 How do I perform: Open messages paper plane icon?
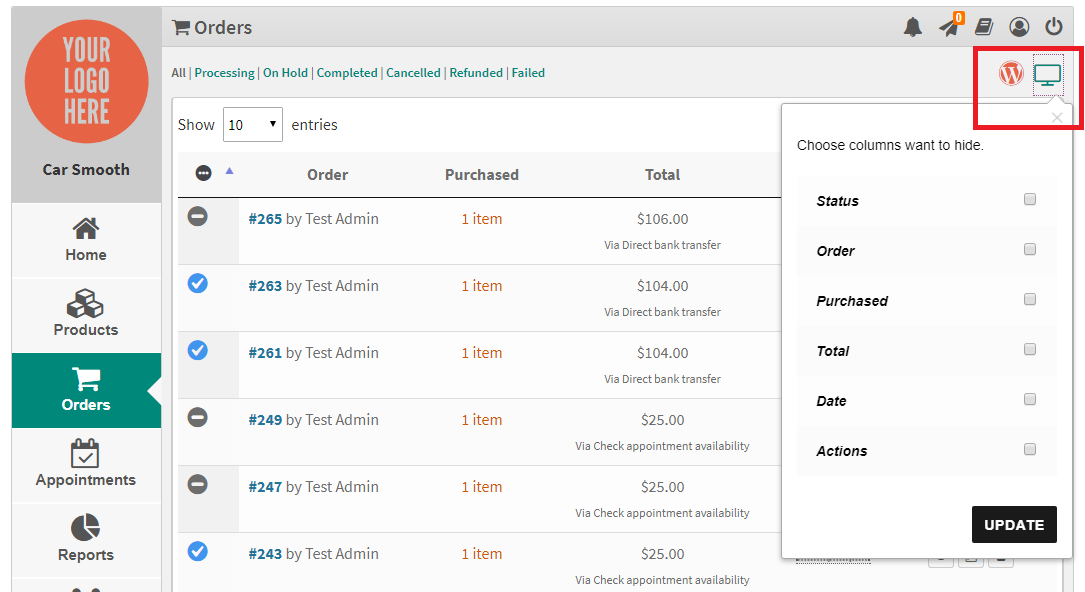pos(949,27)
